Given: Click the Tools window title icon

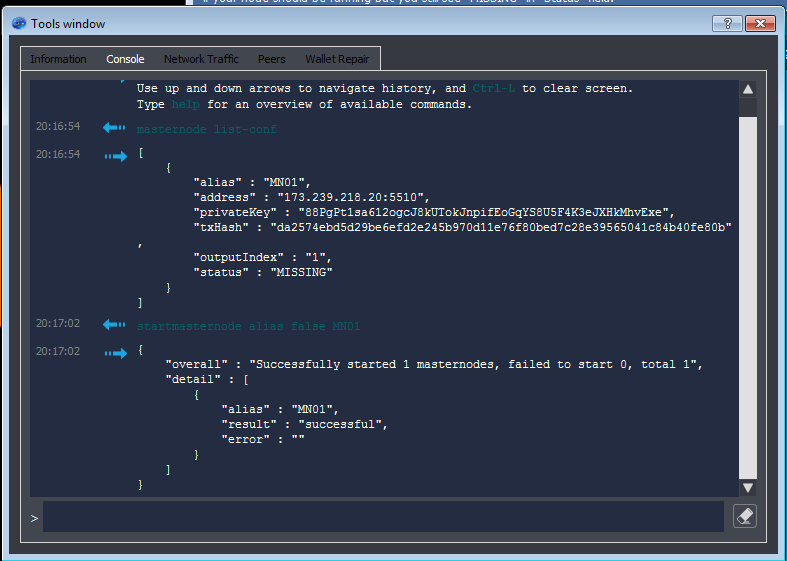Looking at the screenshot, I should click(x=19, y=23).
